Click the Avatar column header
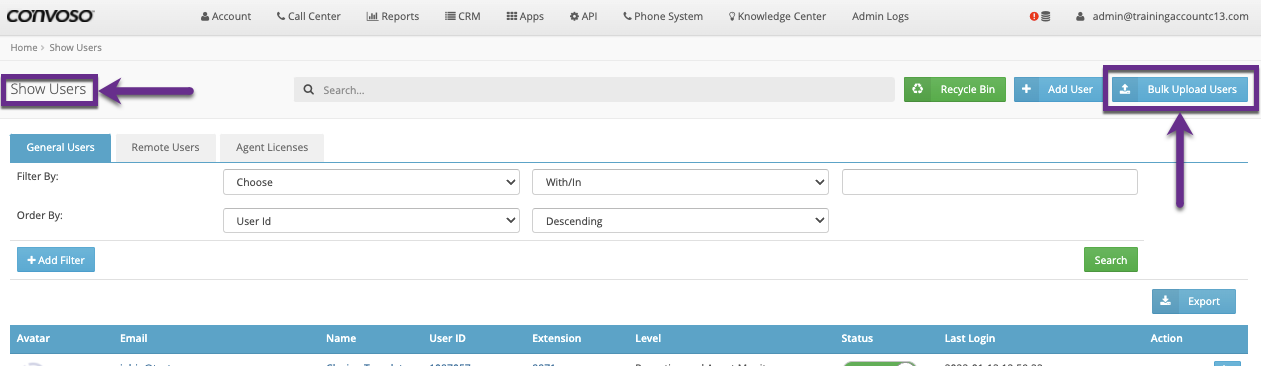 point(33,339)
